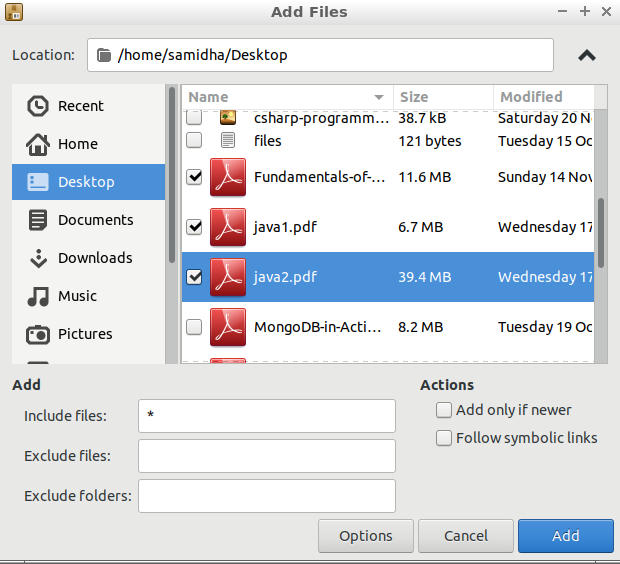Close the Add Files dialog
The width and height of the screenshot is (620, 564).
[606, 11]
